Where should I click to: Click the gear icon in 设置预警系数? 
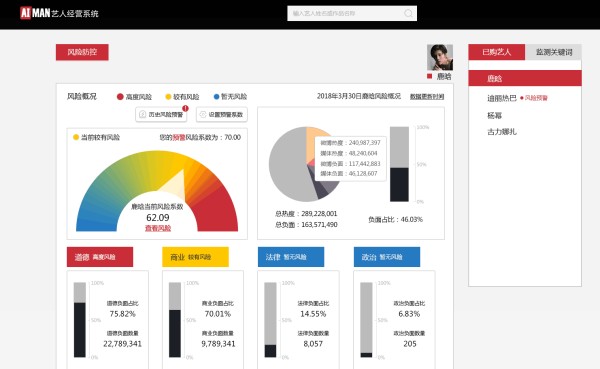203,114
